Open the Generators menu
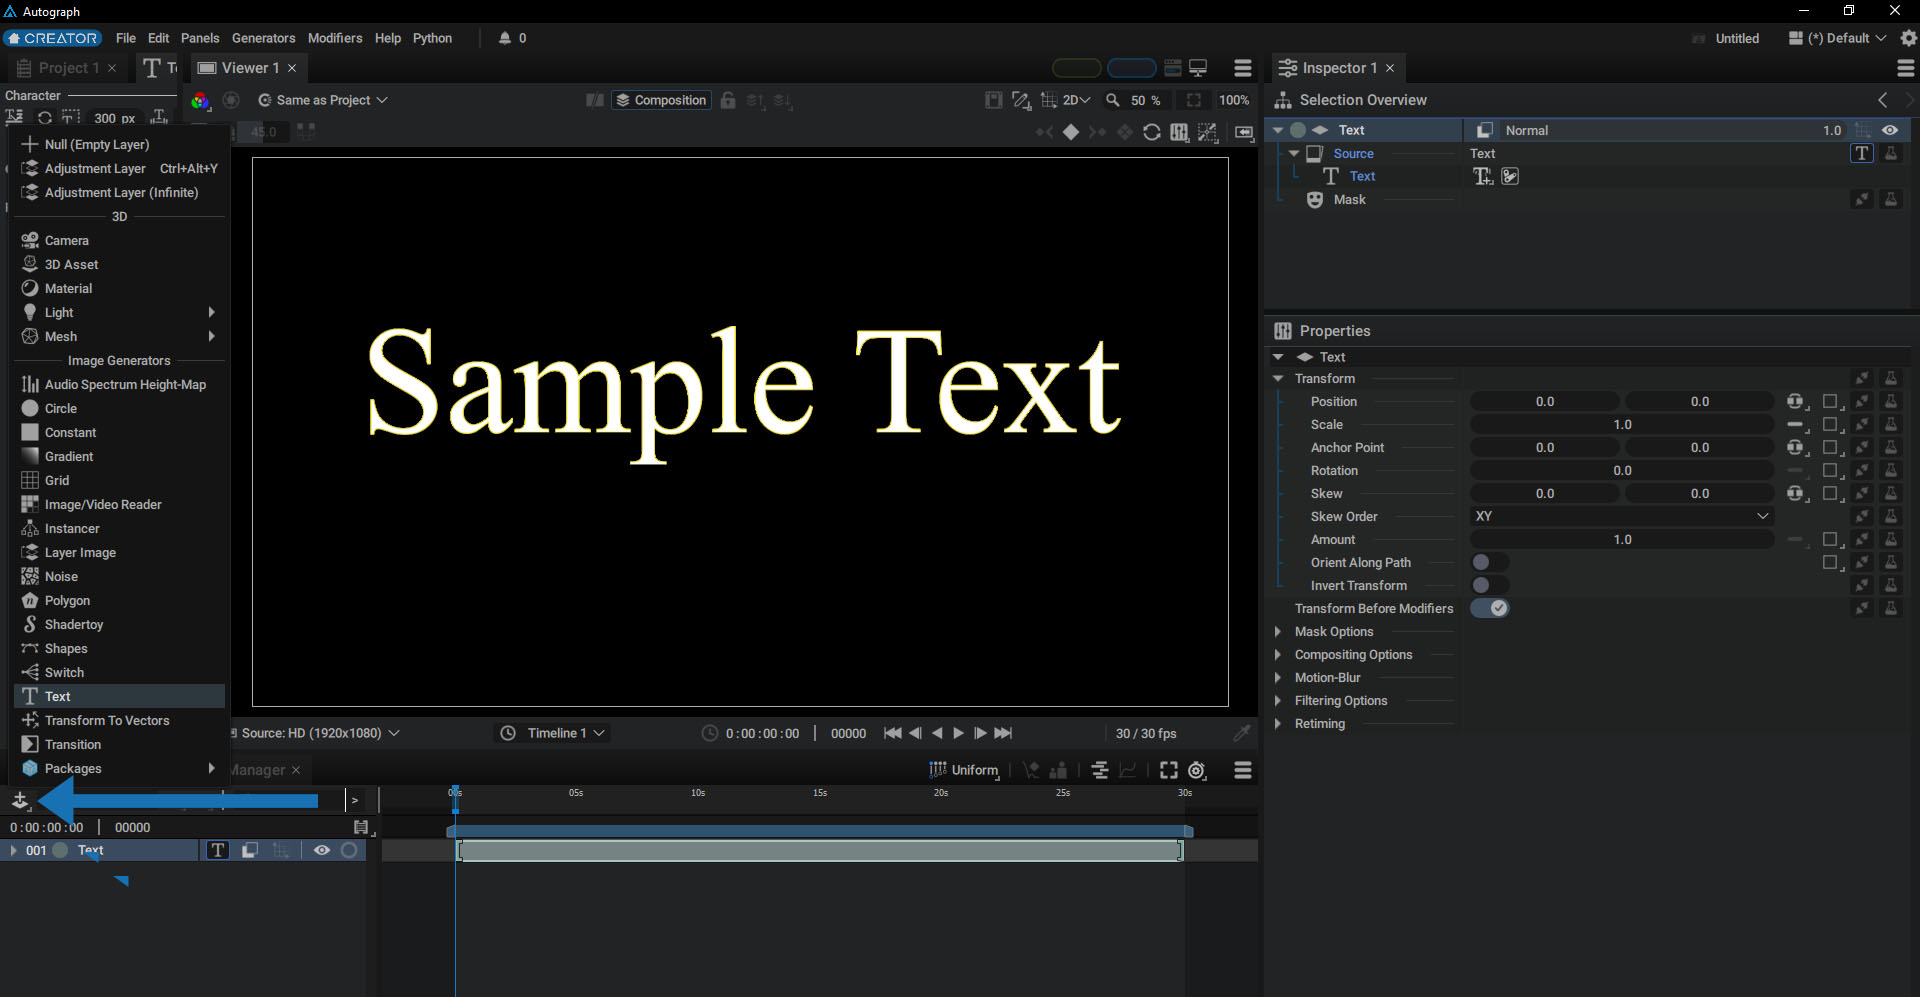This screenshot has height=997, width=1920. 263,38
